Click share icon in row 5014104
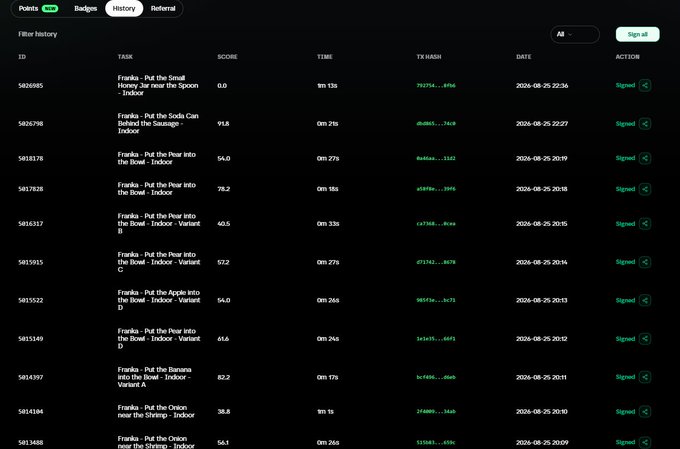 [644, 412]
